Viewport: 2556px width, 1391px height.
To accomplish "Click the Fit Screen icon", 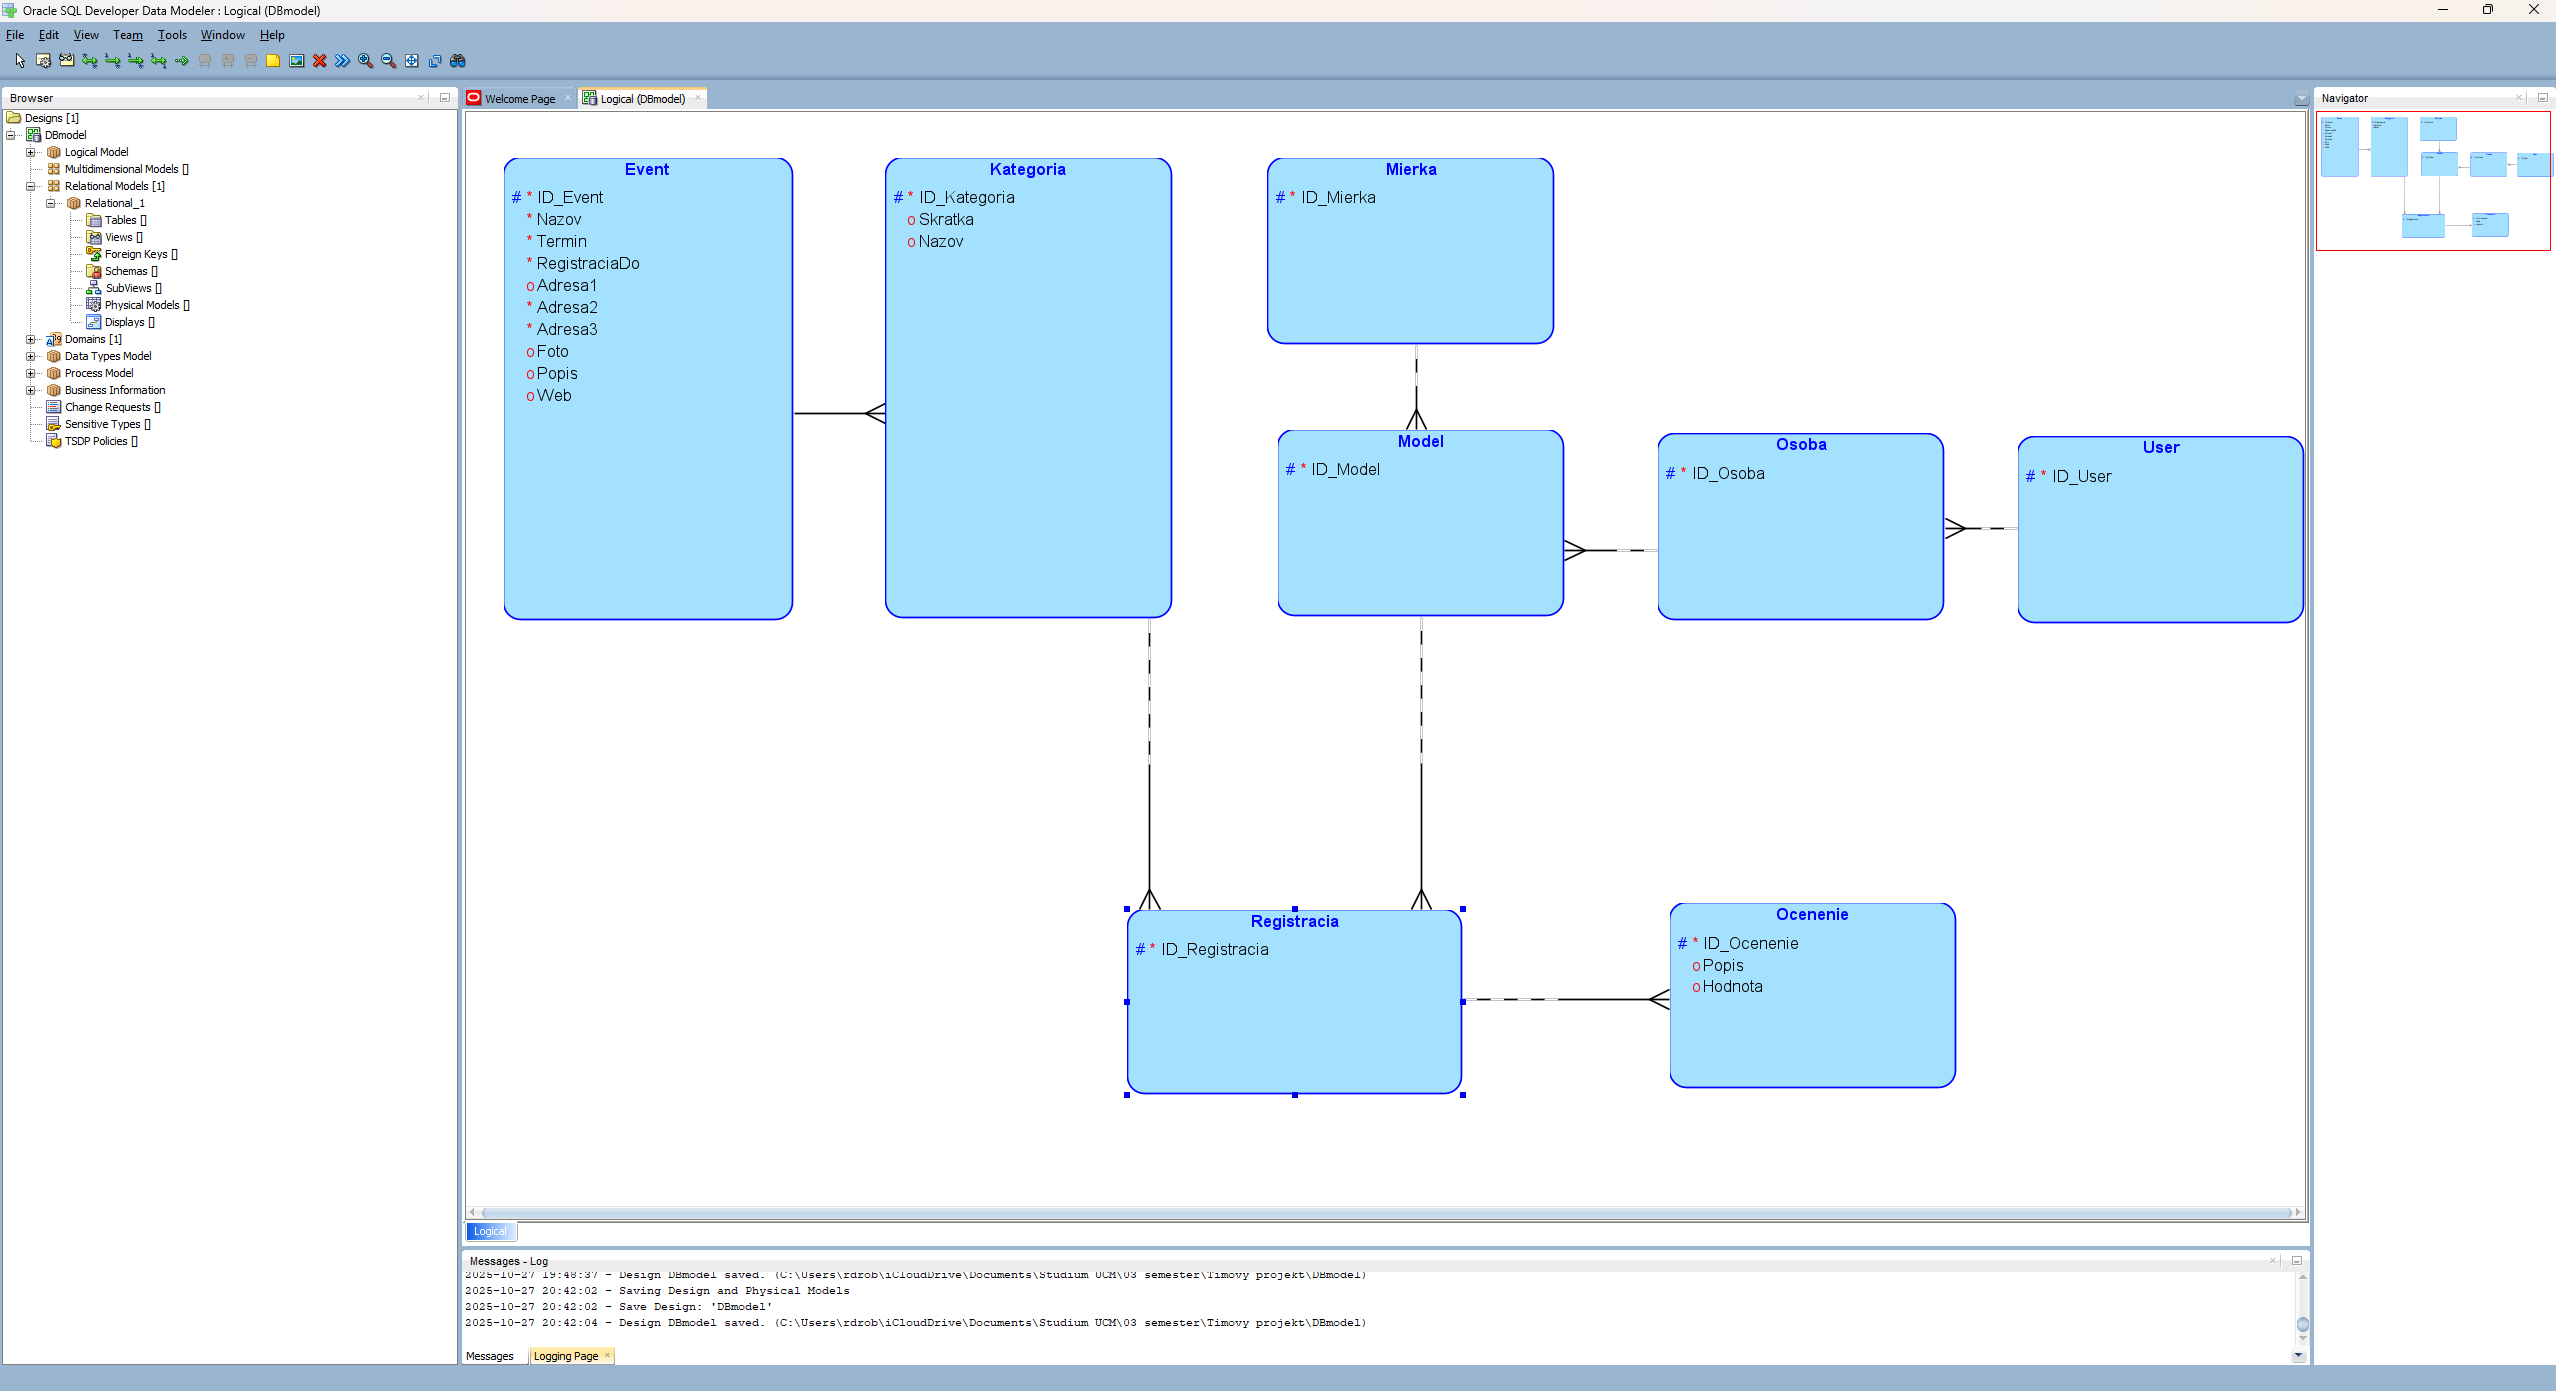I will 412,61.
